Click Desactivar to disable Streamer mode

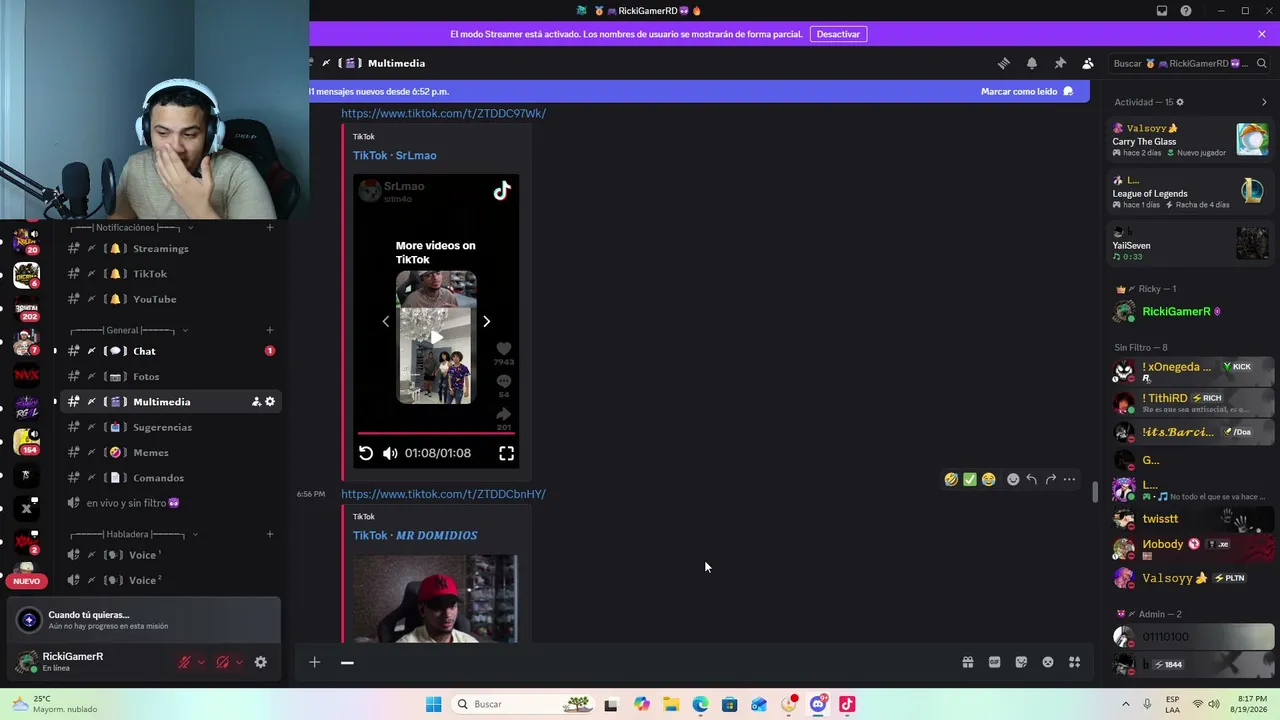point(838,34)
